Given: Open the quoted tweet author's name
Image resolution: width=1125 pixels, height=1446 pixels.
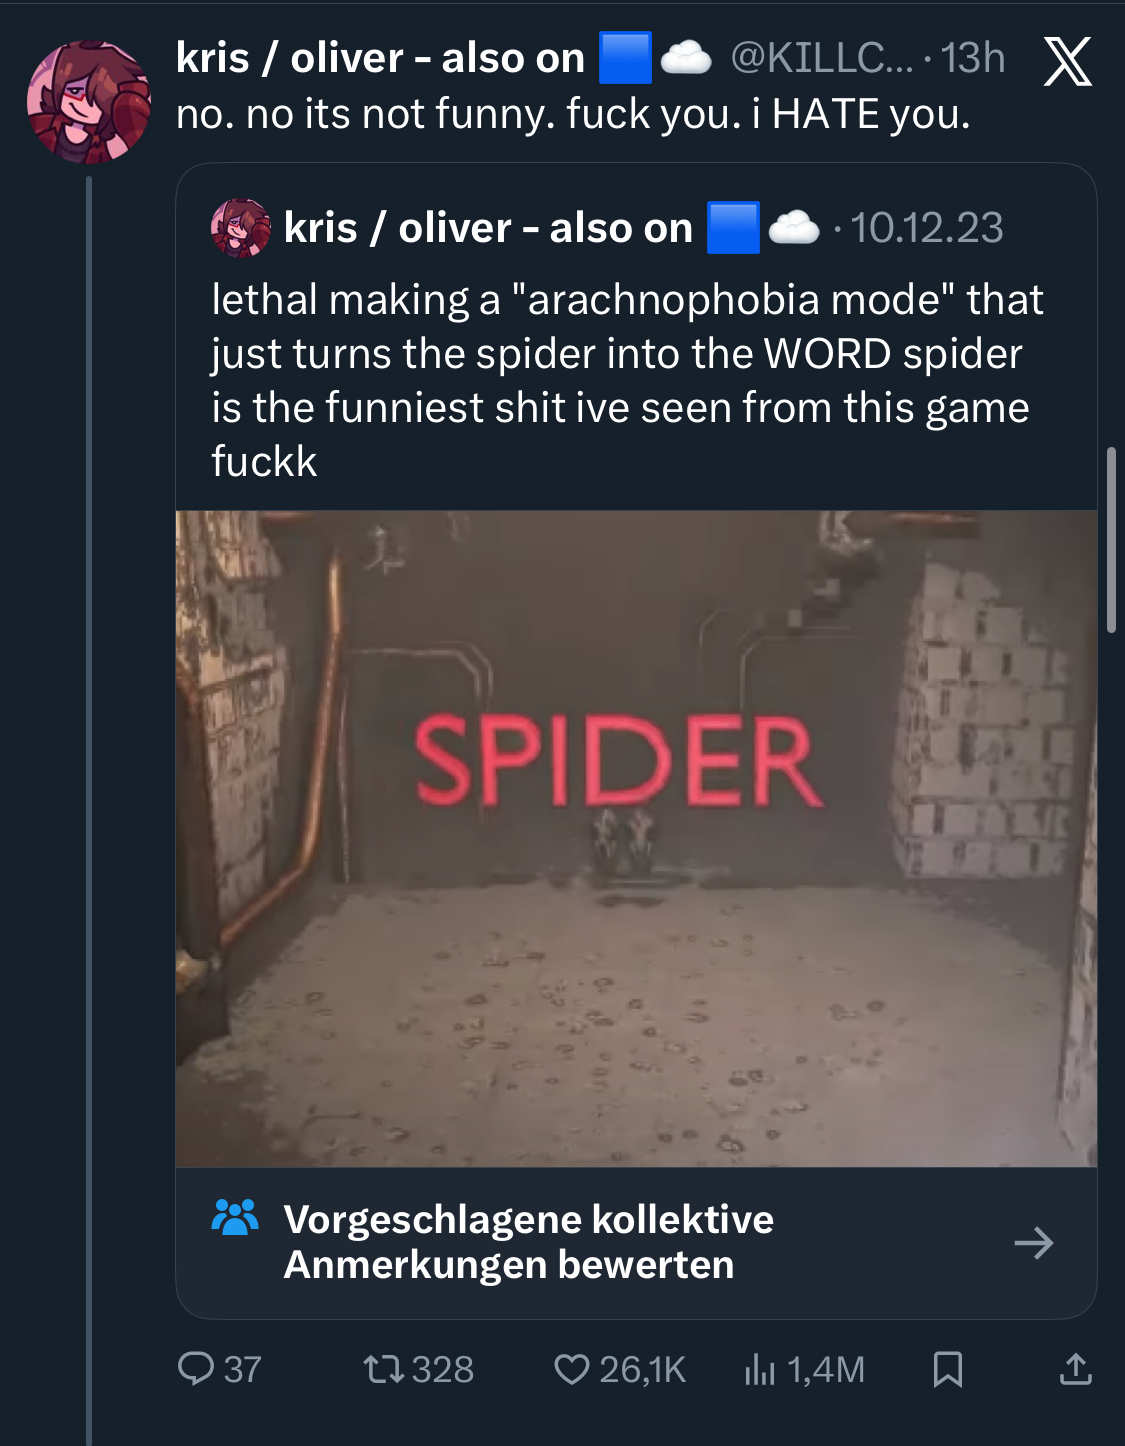Looking at the screenshot, I should 488,228.
